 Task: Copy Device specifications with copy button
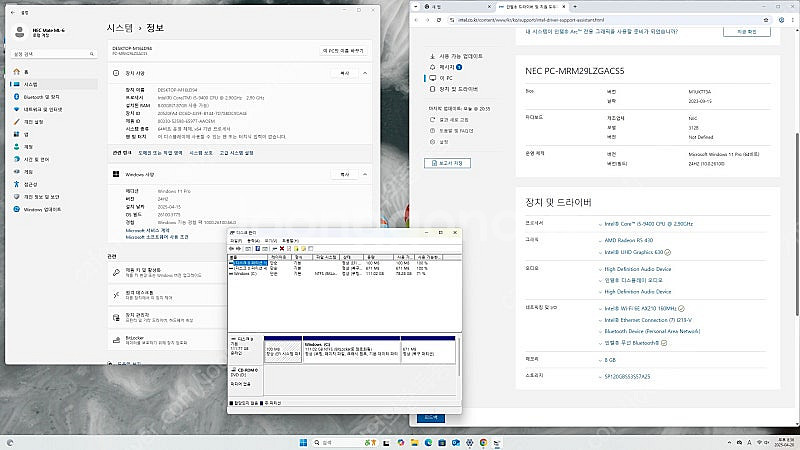[345, 73]
